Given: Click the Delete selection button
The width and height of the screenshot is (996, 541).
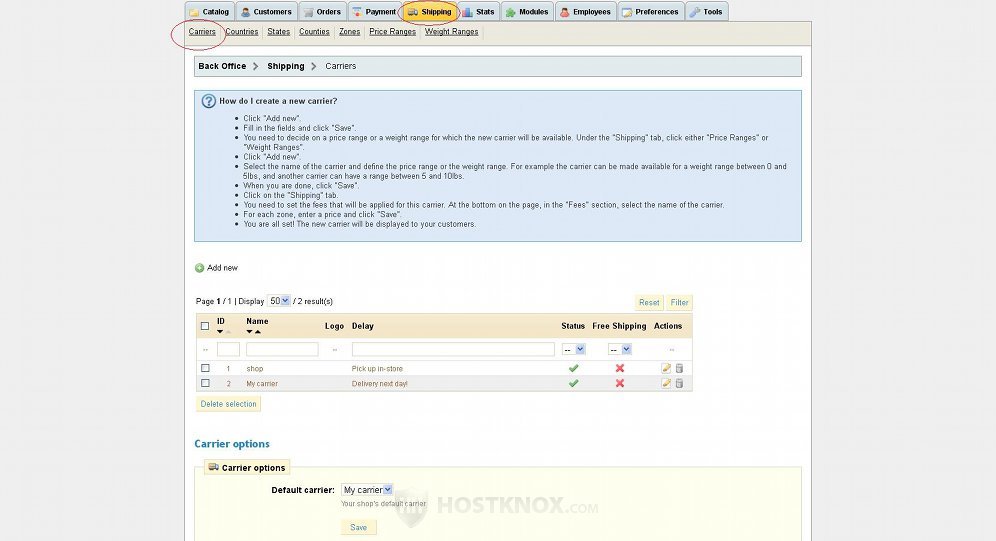Looking at the screenshot, I should coord(228,404).
